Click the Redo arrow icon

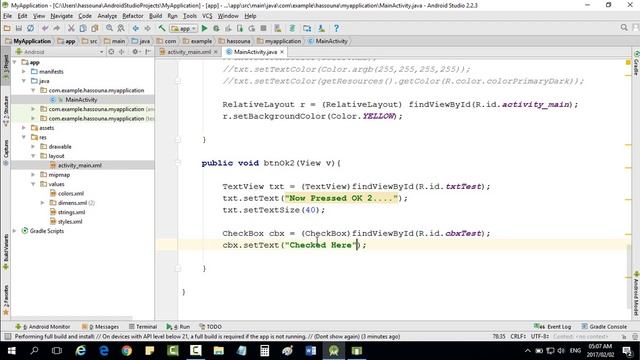57,28
